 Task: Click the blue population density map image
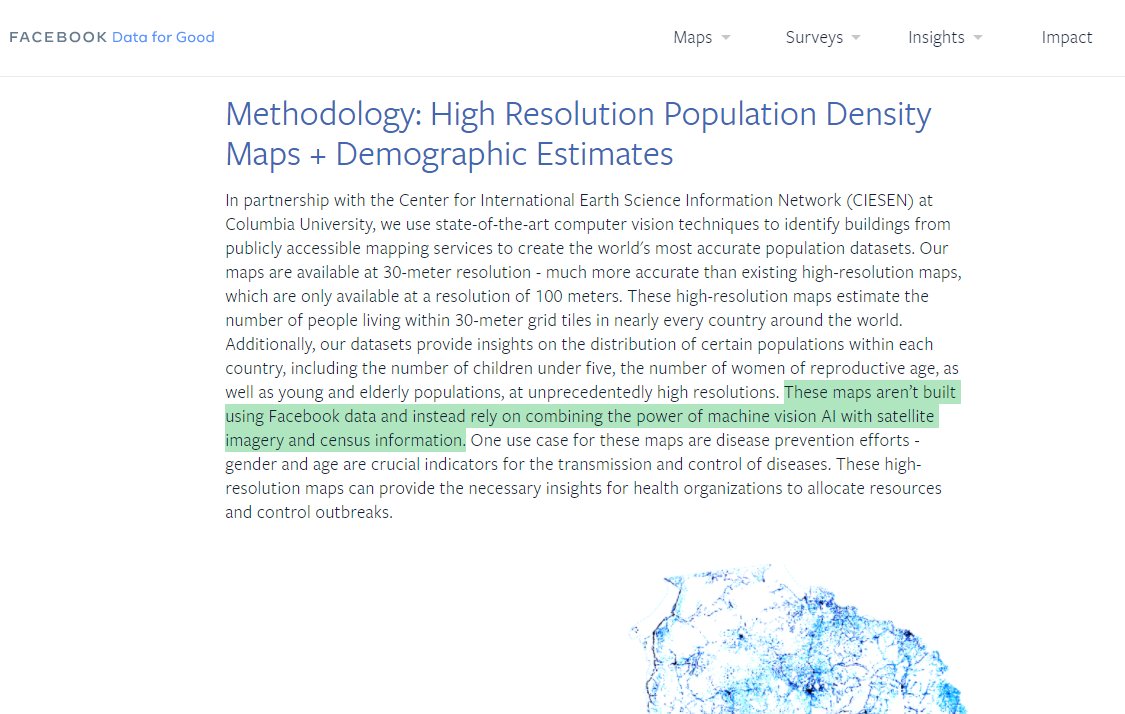point(797,639)
